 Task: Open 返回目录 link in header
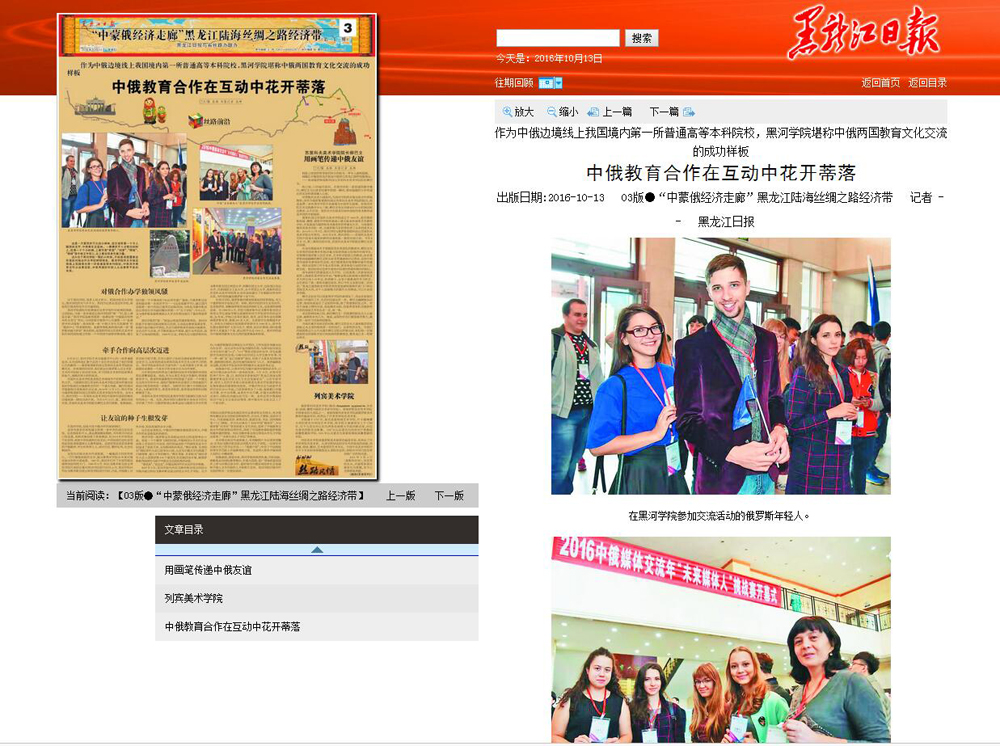pos(927,83)
